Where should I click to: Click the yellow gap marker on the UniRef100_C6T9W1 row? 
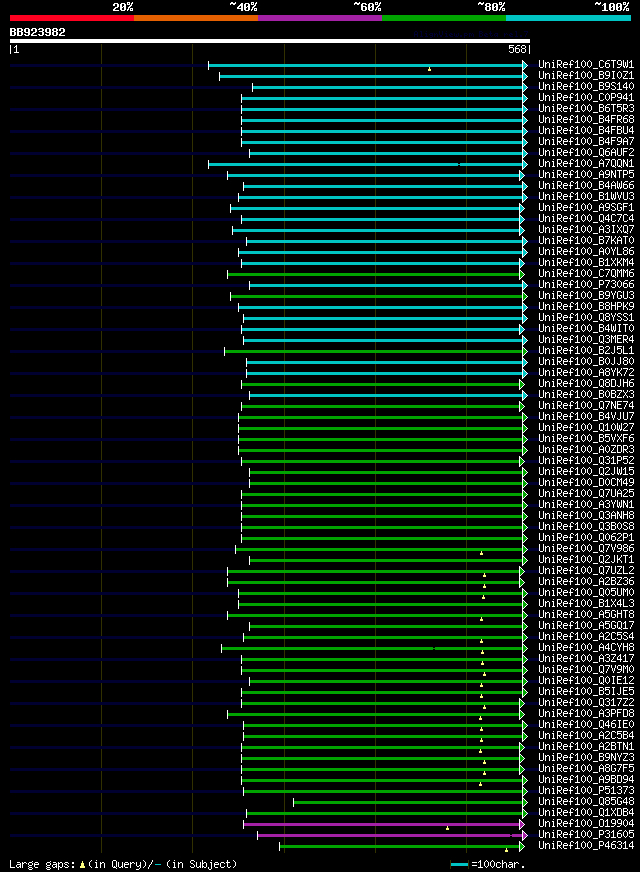coord(429,69)
